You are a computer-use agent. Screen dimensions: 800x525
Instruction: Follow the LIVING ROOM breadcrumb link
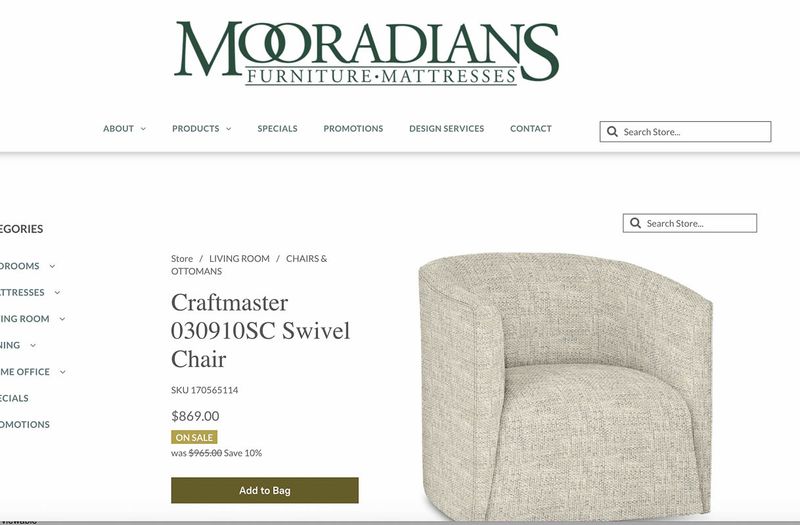click(x=239, y=259)
